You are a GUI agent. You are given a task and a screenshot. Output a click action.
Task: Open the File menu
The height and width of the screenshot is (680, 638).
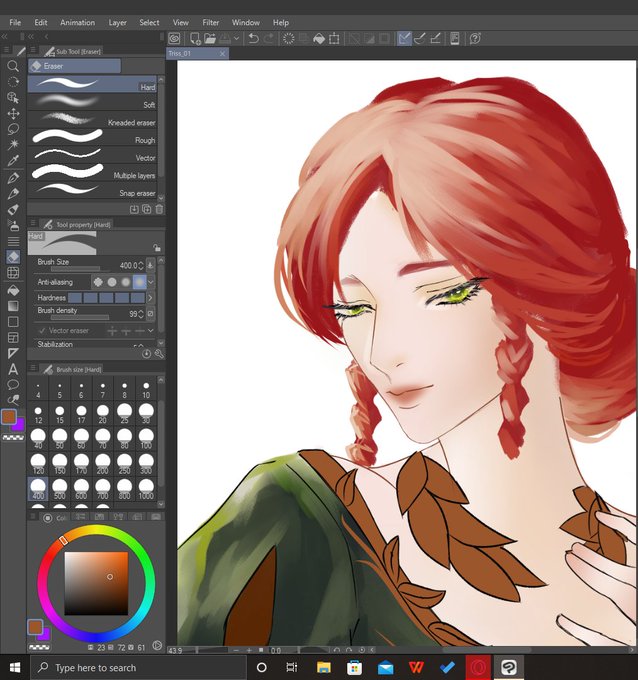coord(15,23)
